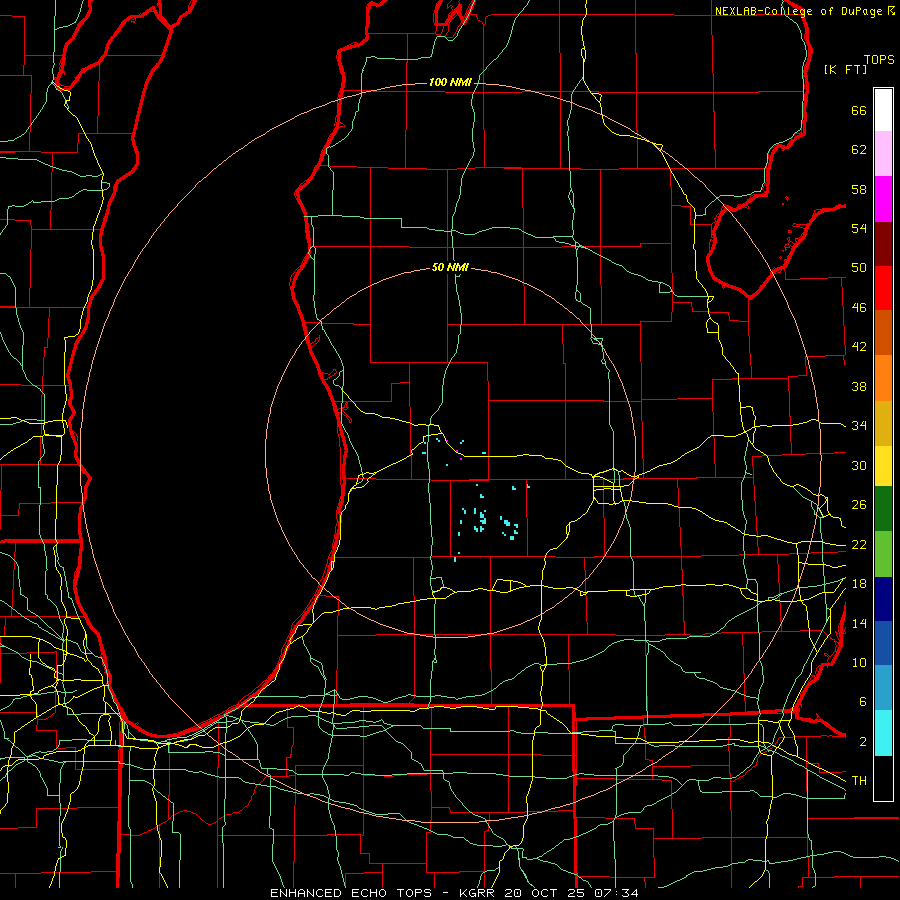Image resolution: width=900 pixels, height=900 pixels.
Task: Click the orange 42 kft legend swatch
Action: [x=883, y=378]
